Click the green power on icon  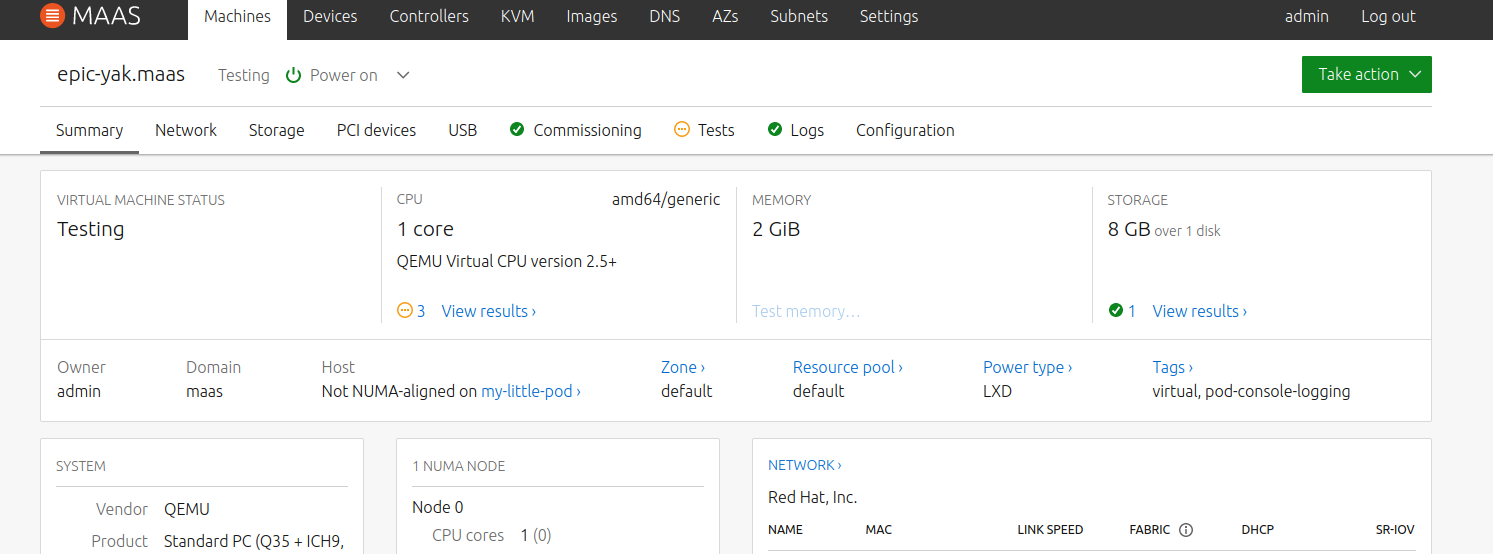click(x=294, y=76)
